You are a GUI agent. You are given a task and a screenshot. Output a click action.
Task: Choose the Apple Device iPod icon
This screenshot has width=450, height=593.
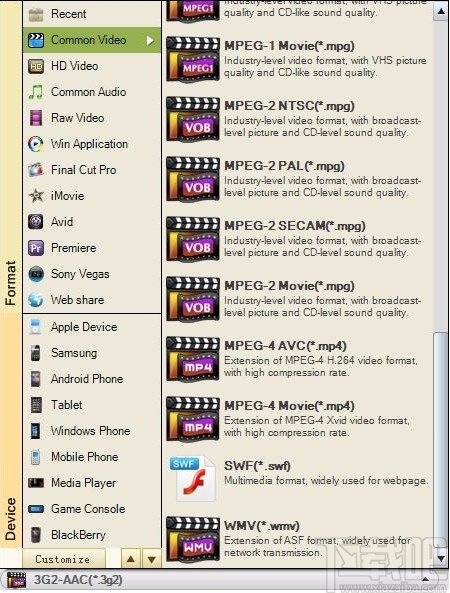point(36,327)
